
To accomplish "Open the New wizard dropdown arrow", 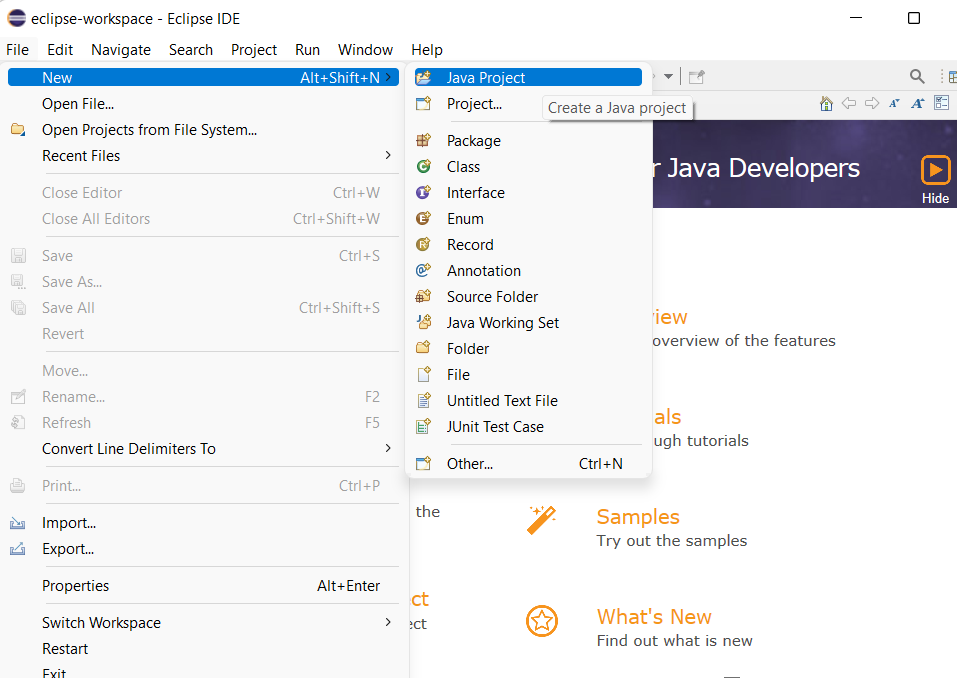I will [667, 76].
